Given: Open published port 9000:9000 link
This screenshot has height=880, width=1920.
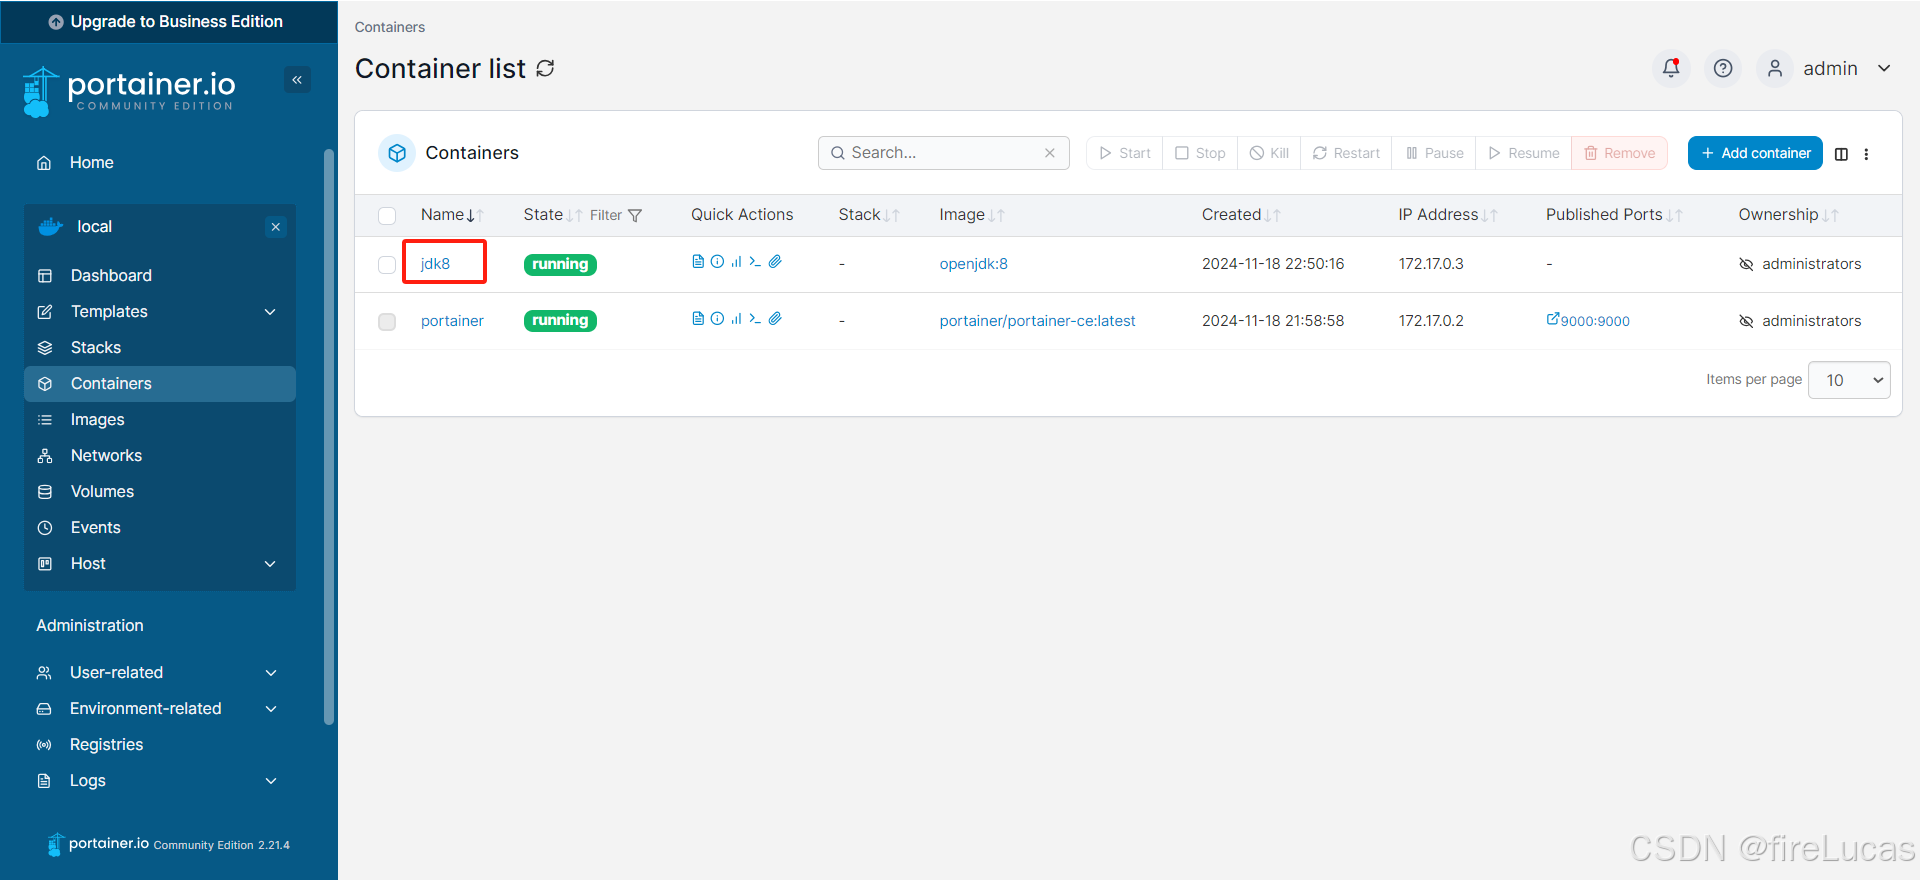Looking at the screenshot, I should point(1588,321).
